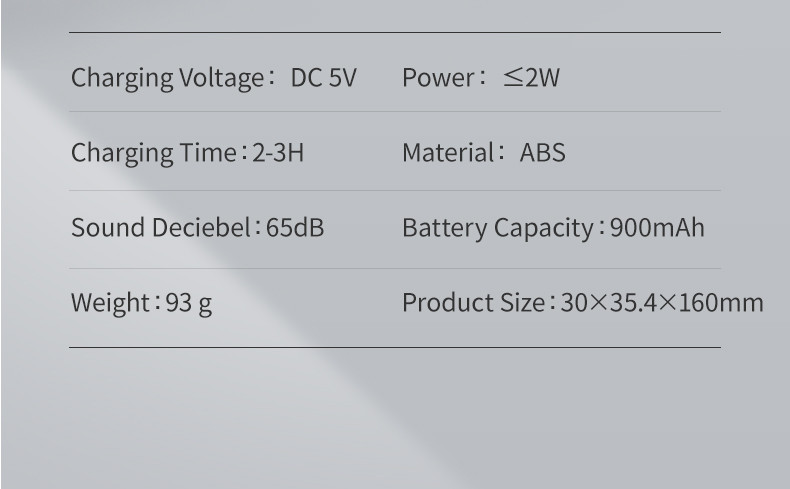Select the DC 5V value
Viewport: 790px width, 489px height.
point(323,78)
